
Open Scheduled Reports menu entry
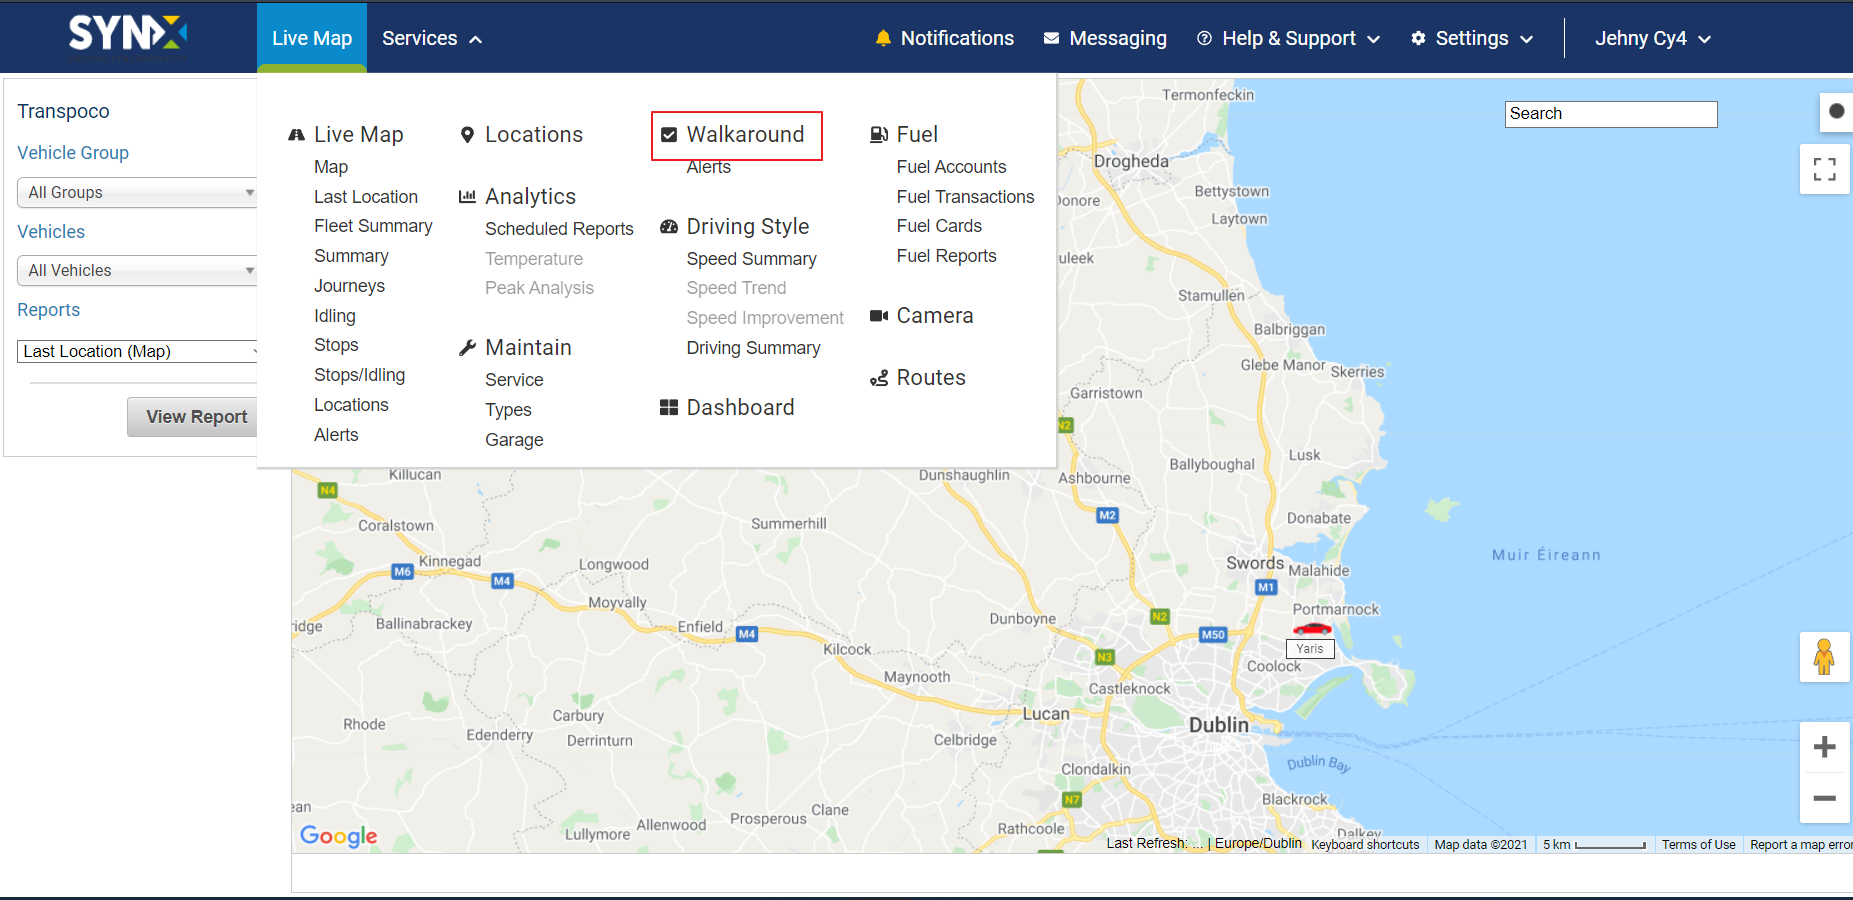click(559, 229)
